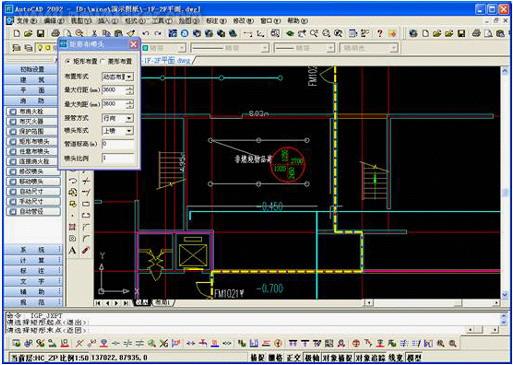513x365 pixels.
Task: Toggle 正交 ortho mode in status bar
Action: tap(293, 358)
